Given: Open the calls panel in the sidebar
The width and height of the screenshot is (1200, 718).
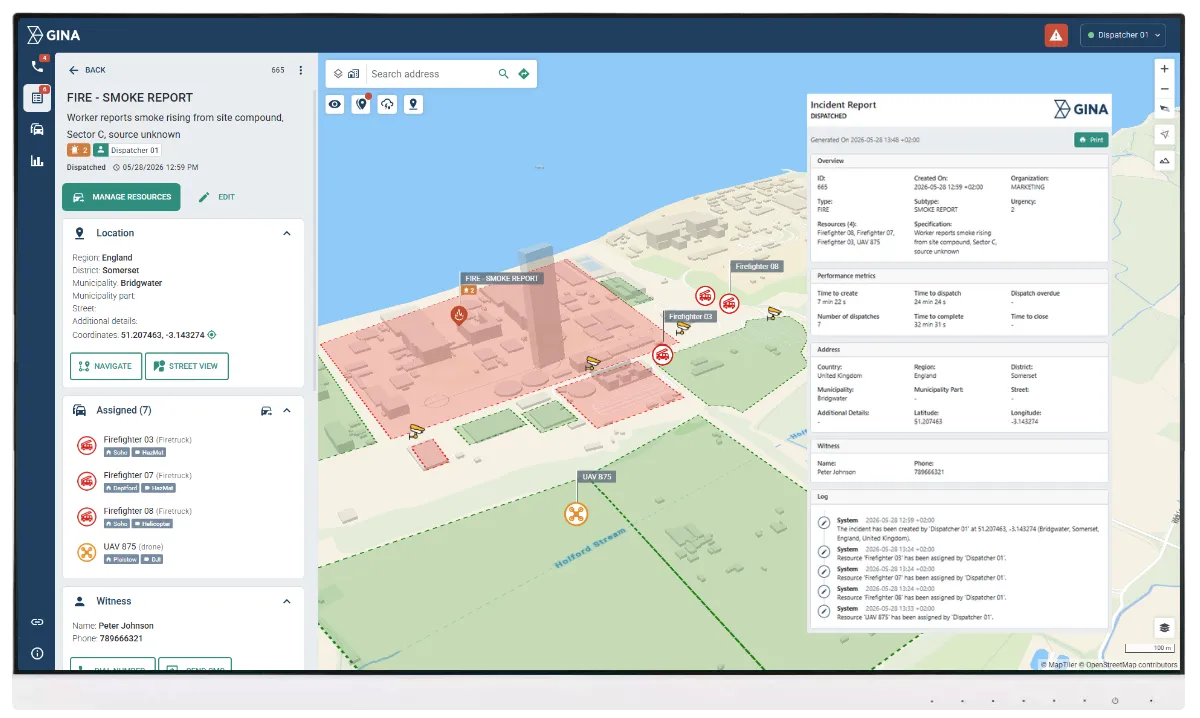Looking at the screenshot, I should [37, 66].
